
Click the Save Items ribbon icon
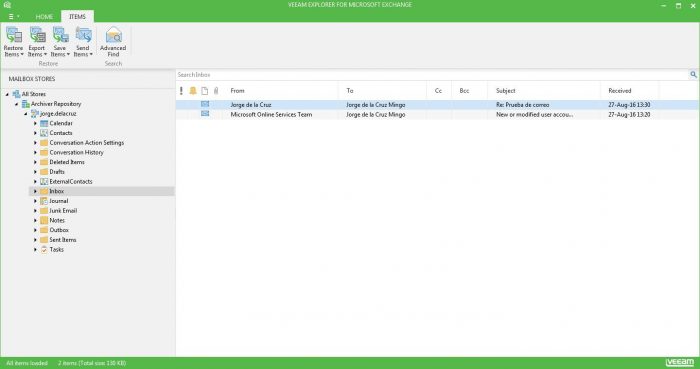(60, 35)
